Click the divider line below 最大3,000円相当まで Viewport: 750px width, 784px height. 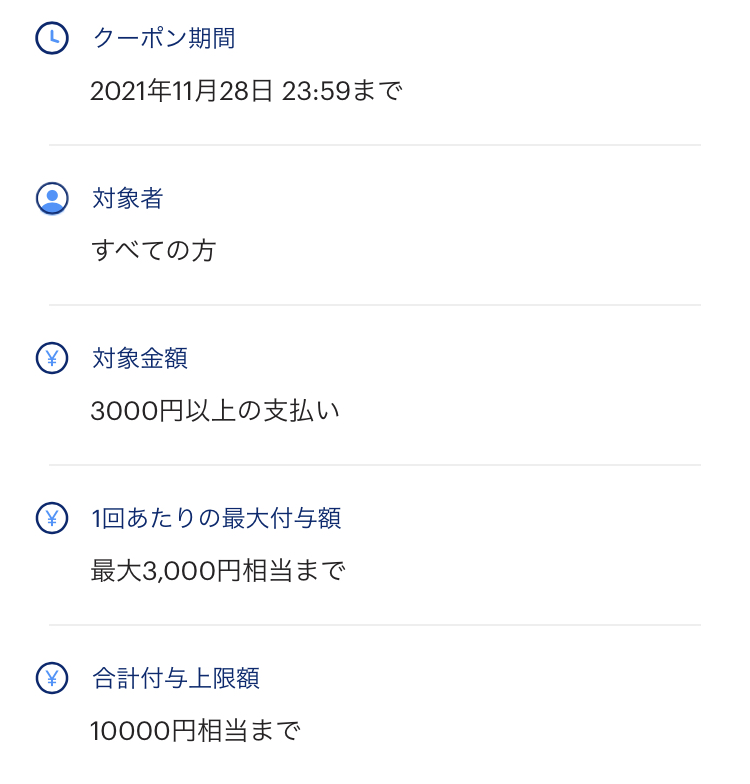(375, 625)
